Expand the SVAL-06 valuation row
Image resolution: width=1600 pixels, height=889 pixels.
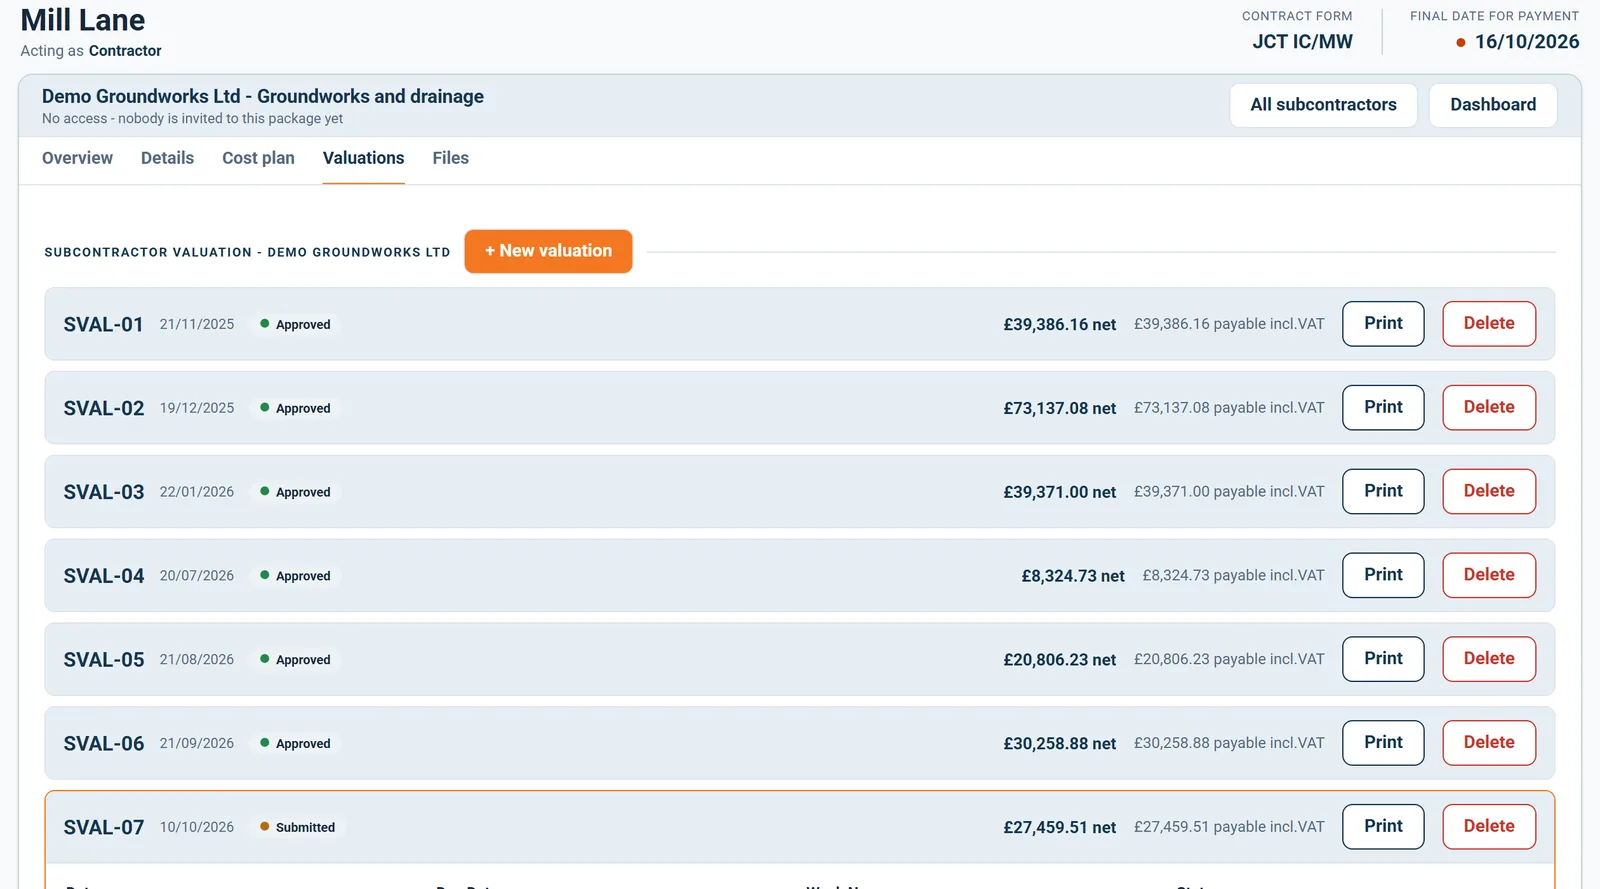[799, 743]
